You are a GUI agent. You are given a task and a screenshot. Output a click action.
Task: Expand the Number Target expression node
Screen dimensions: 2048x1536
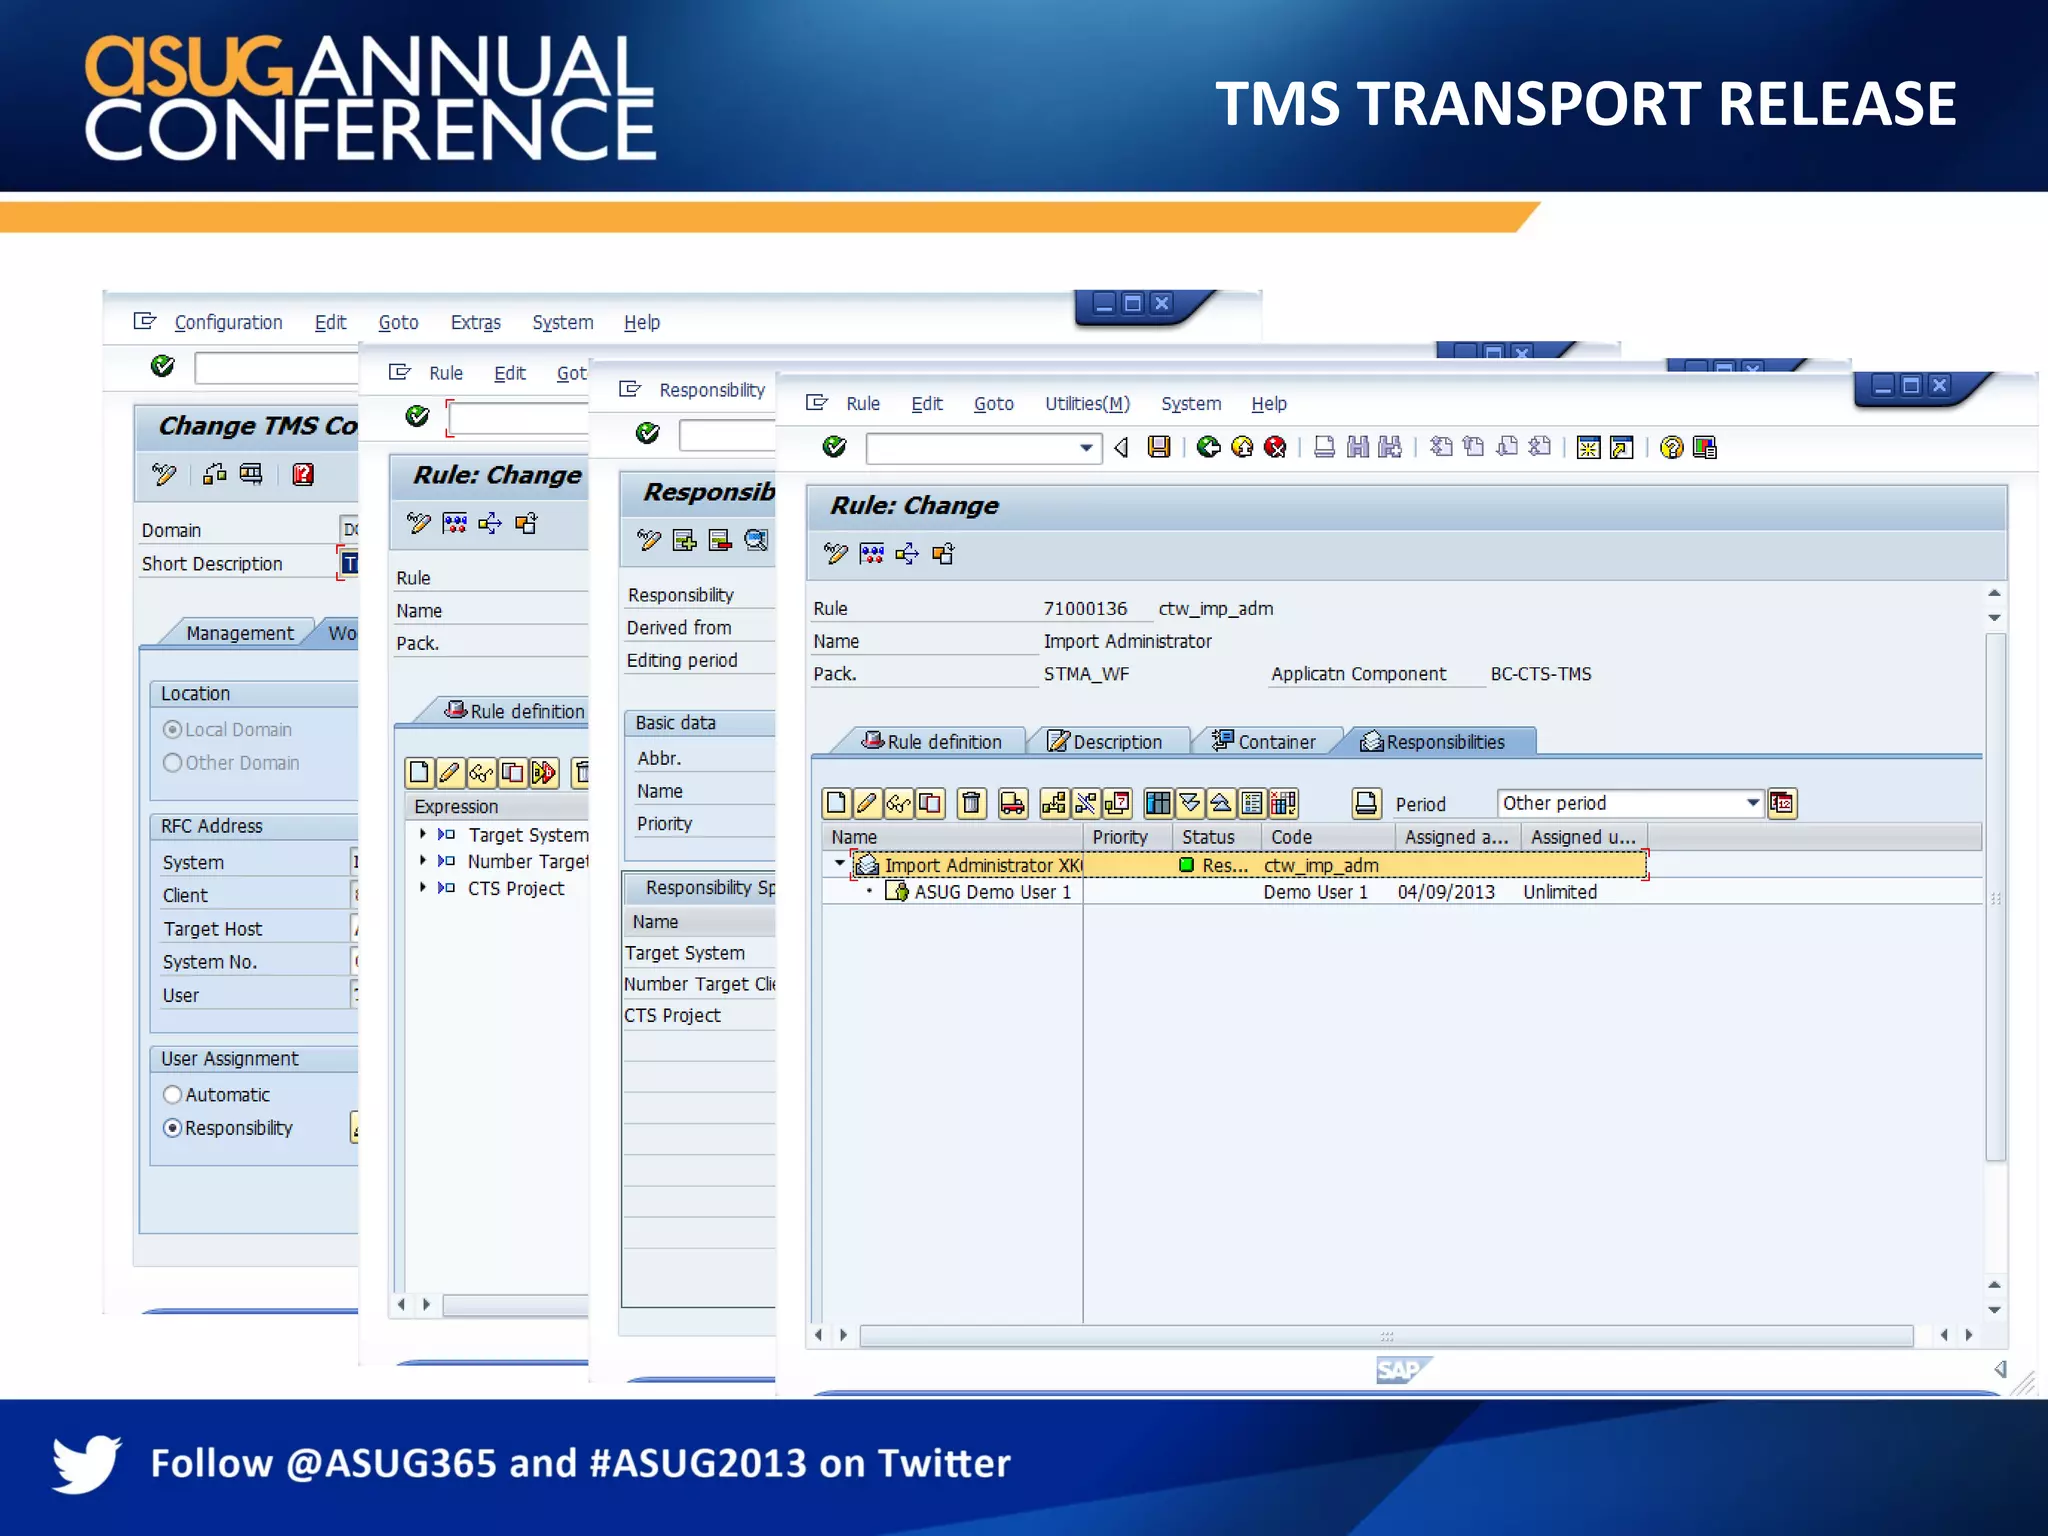[x=423, y=861]
